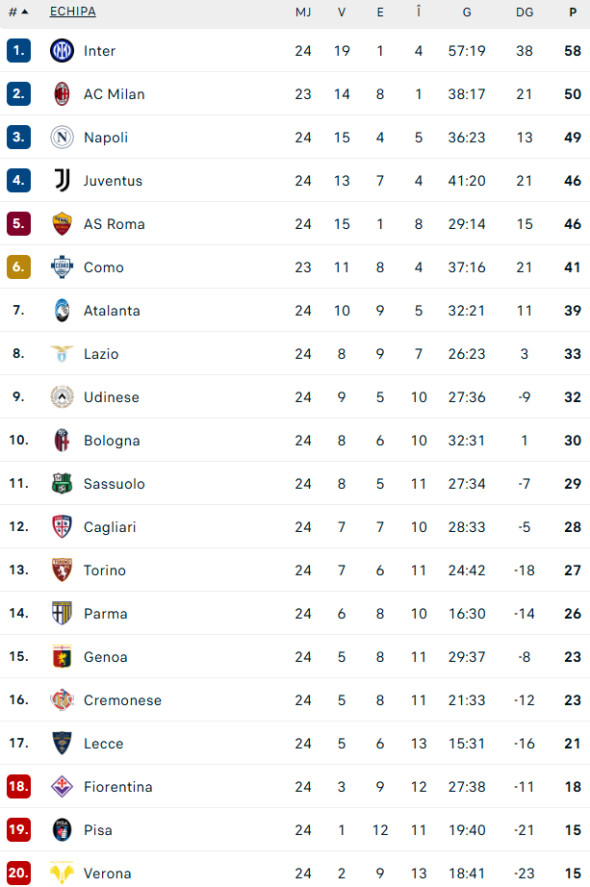Image resolution: width=590 pixels, height=887 pixels.
Task: Sort by the MJ matches played column
Action: (302, 12)
